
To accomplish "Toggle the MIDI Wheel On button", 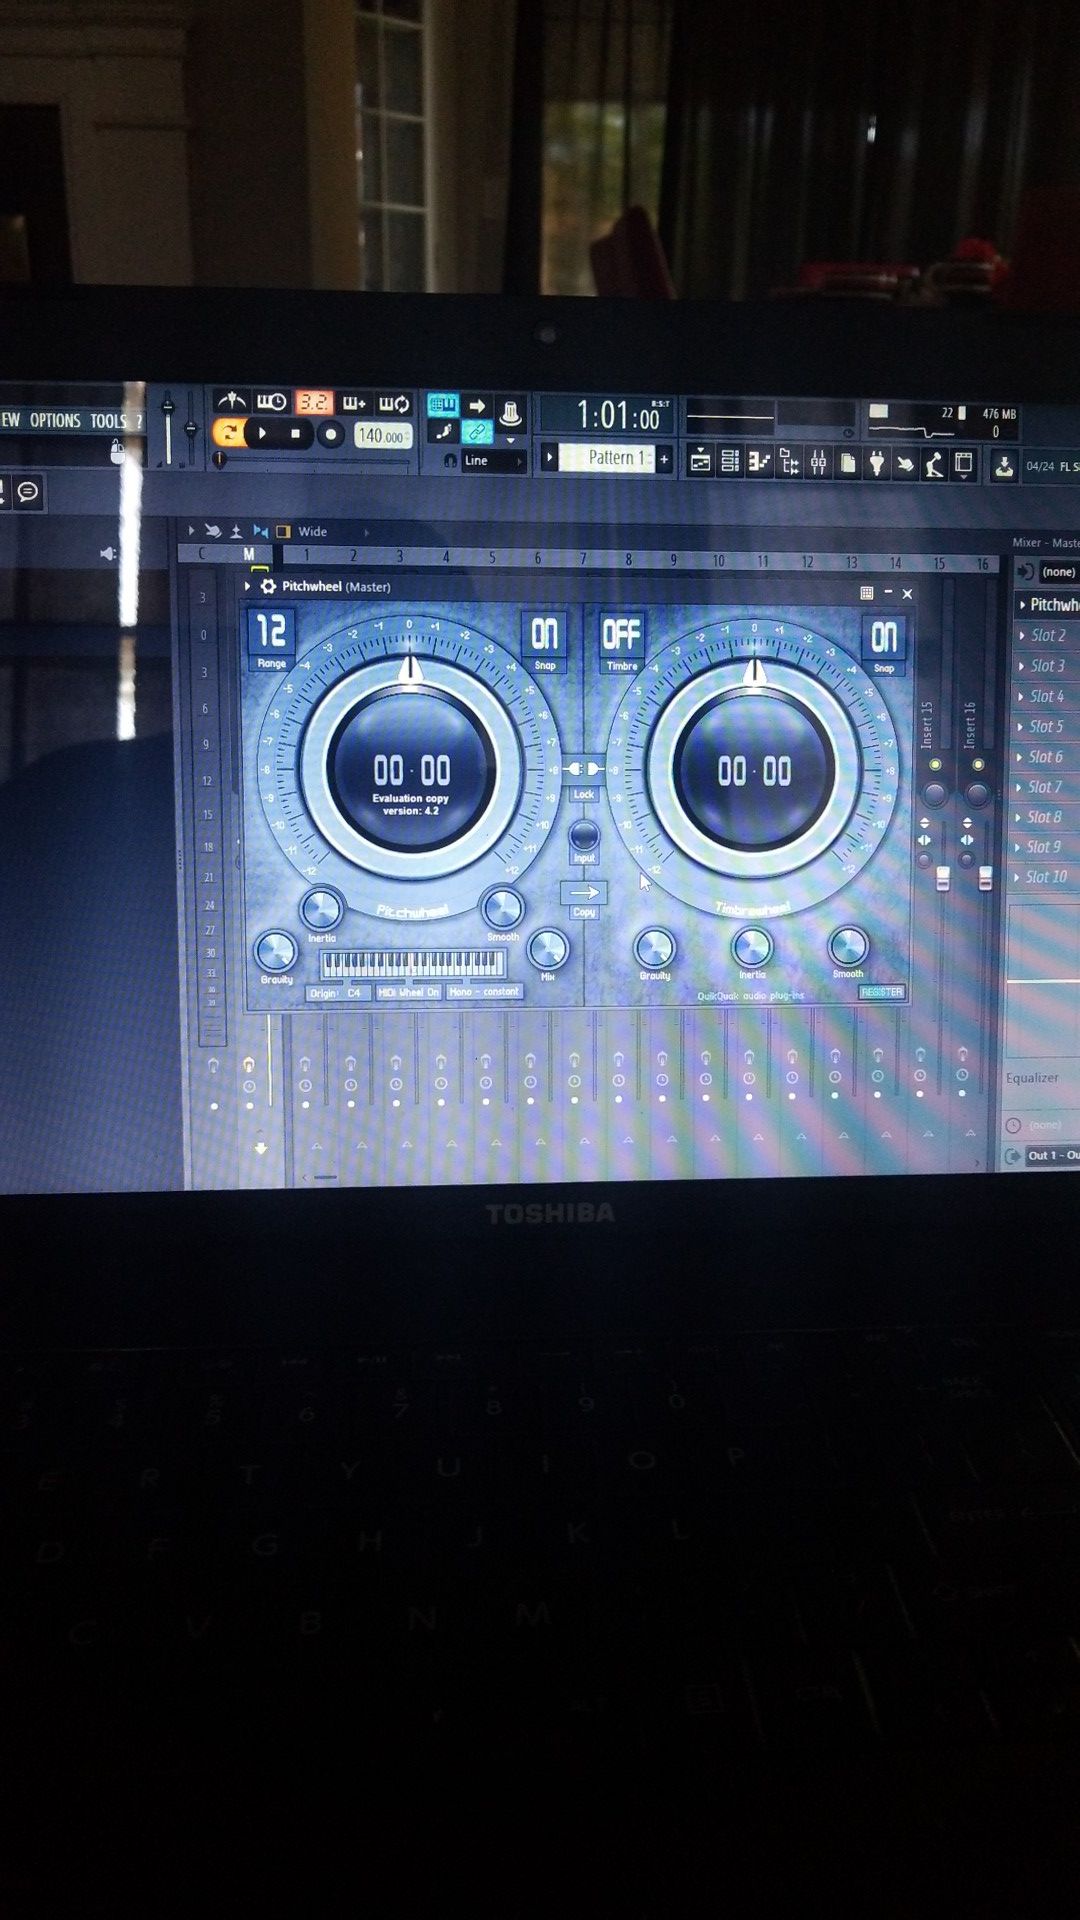I will pos(408,992).
